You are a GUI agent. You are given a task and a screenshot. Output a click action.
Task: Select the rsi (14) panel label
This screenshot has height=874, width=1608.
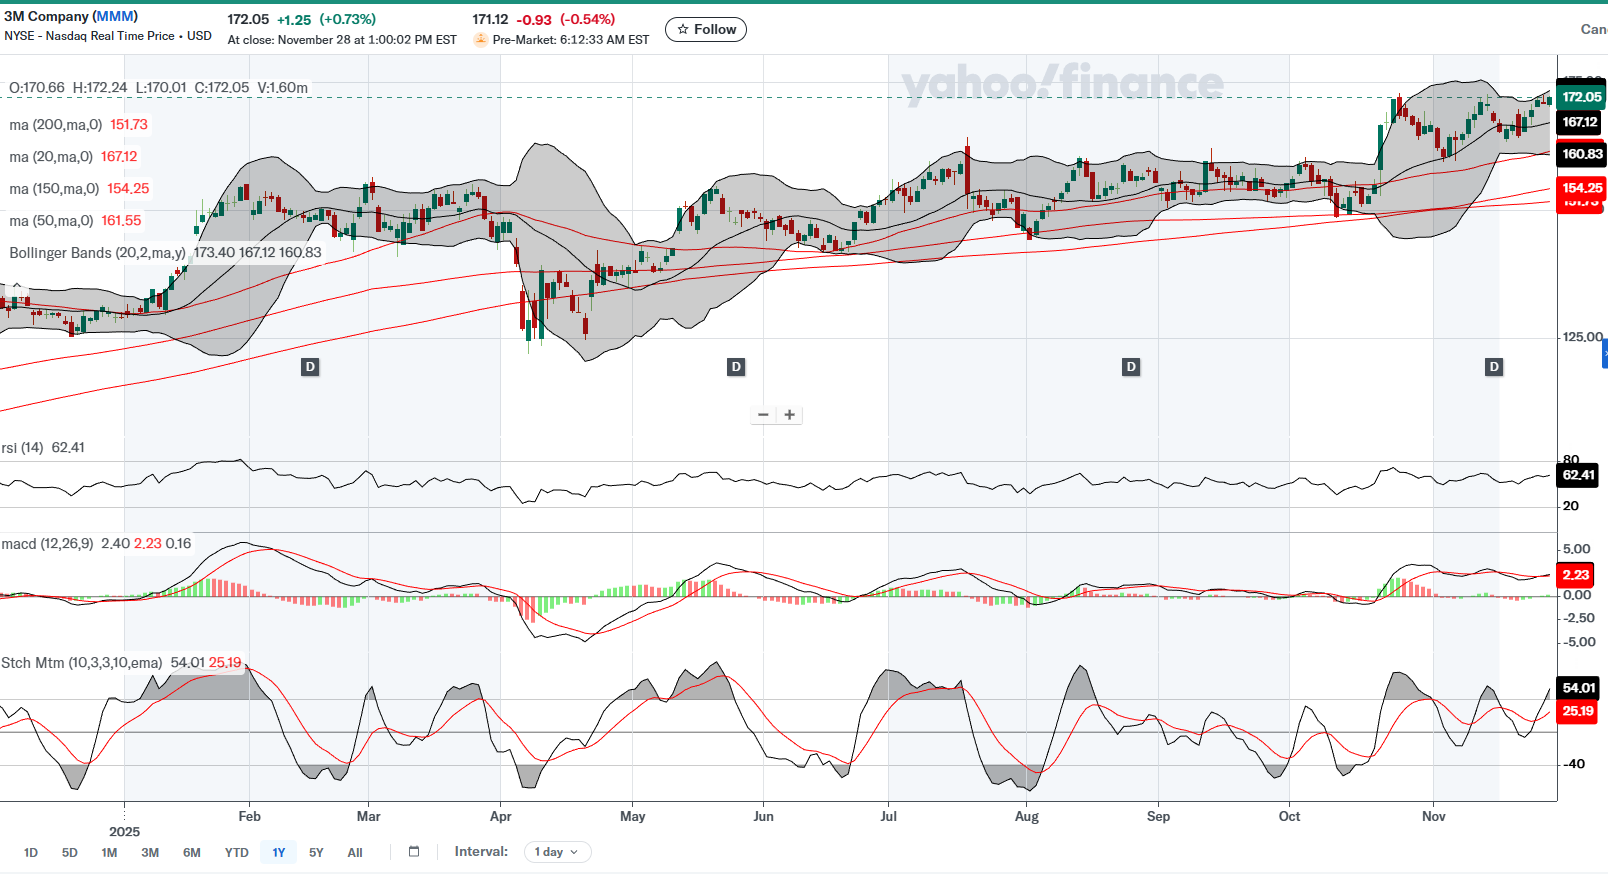coord(22,448)
